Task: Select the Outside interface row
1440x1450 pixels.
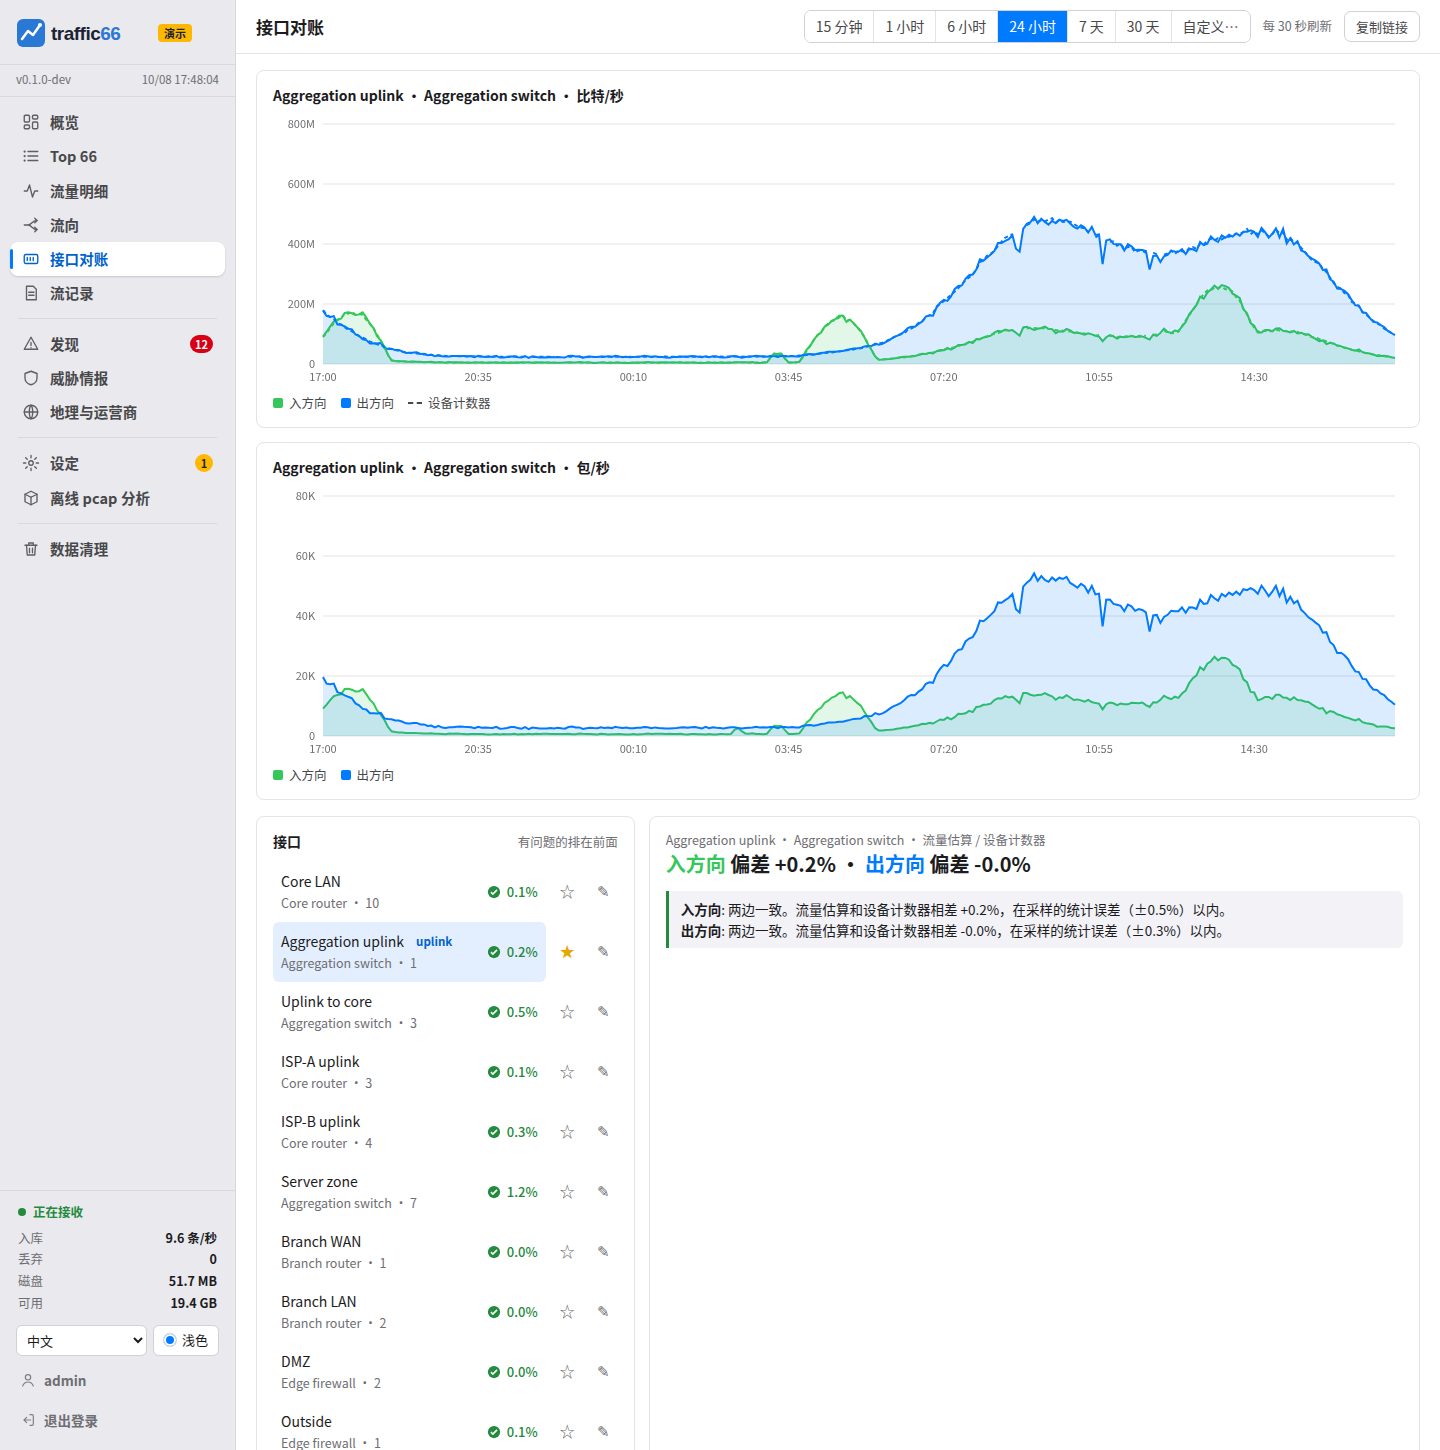Action: [x=410, y=1431]
